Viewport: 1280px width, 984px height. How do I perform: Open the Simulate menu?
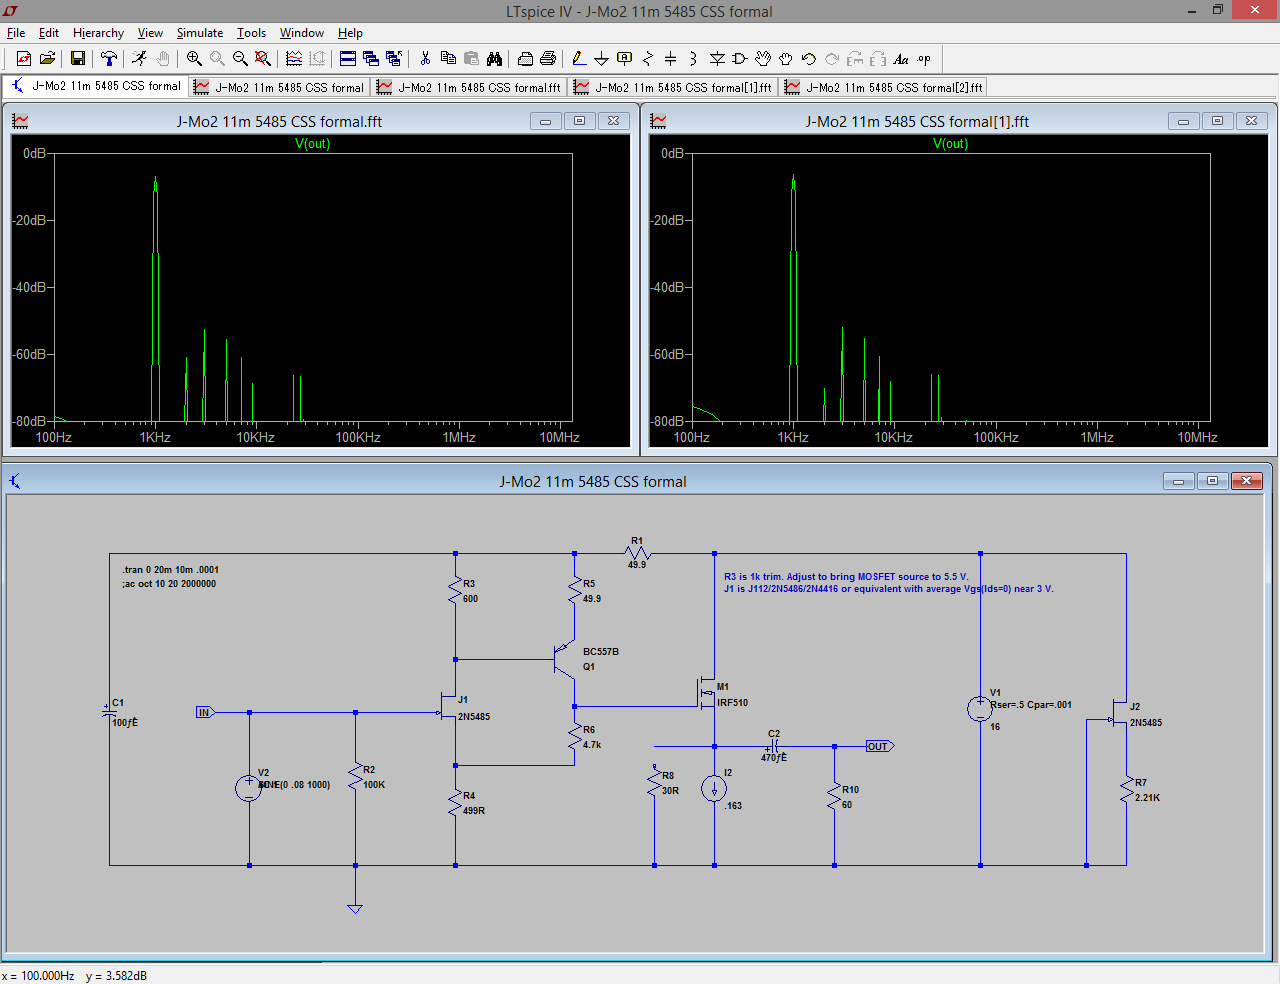pyautogui.click(x=200, y=33)
